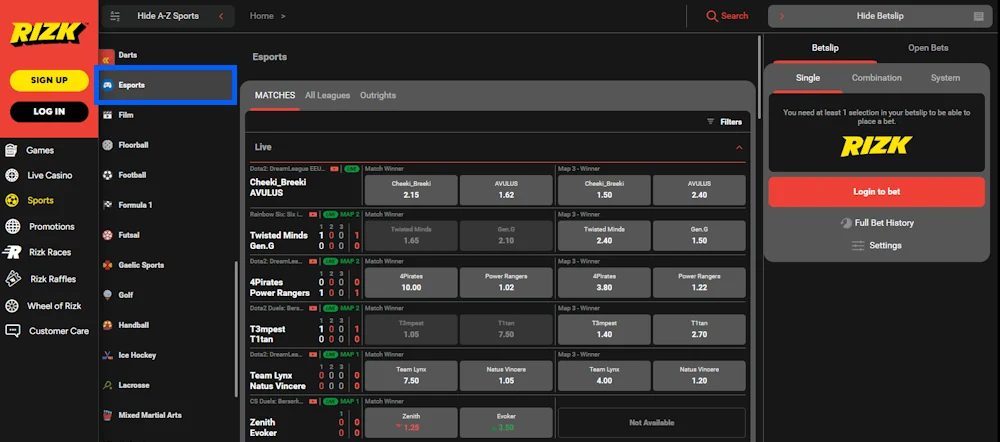The height and width of the screenshot is (442, 1000).
Task: Click the Handball icon
Action: tap(107, 325)
